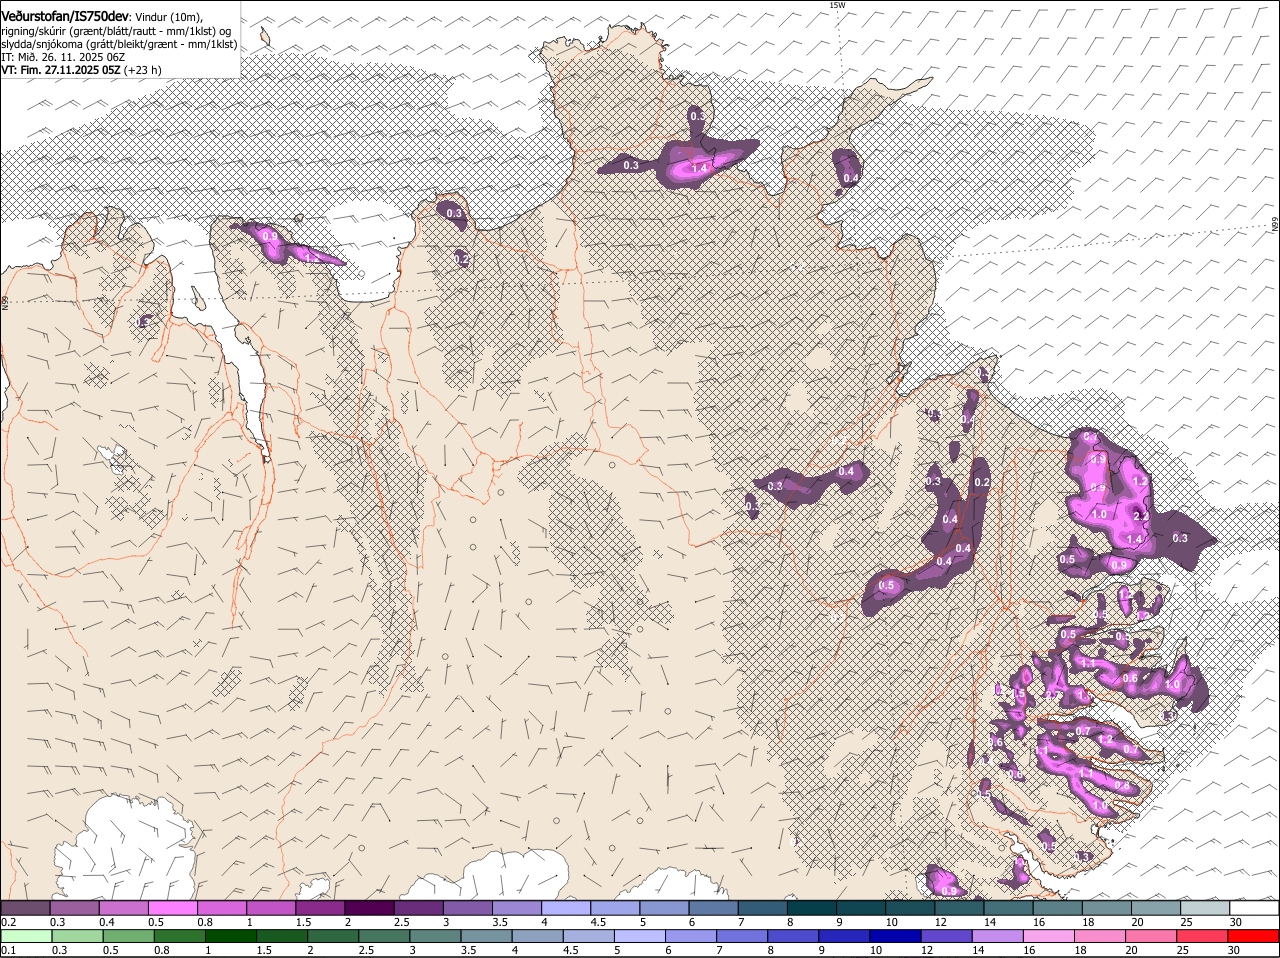Click the 'VT: Fim. 27.11.2025 05Z' line
Viewport: 1280px width, 958px height.
coord(61,70)
